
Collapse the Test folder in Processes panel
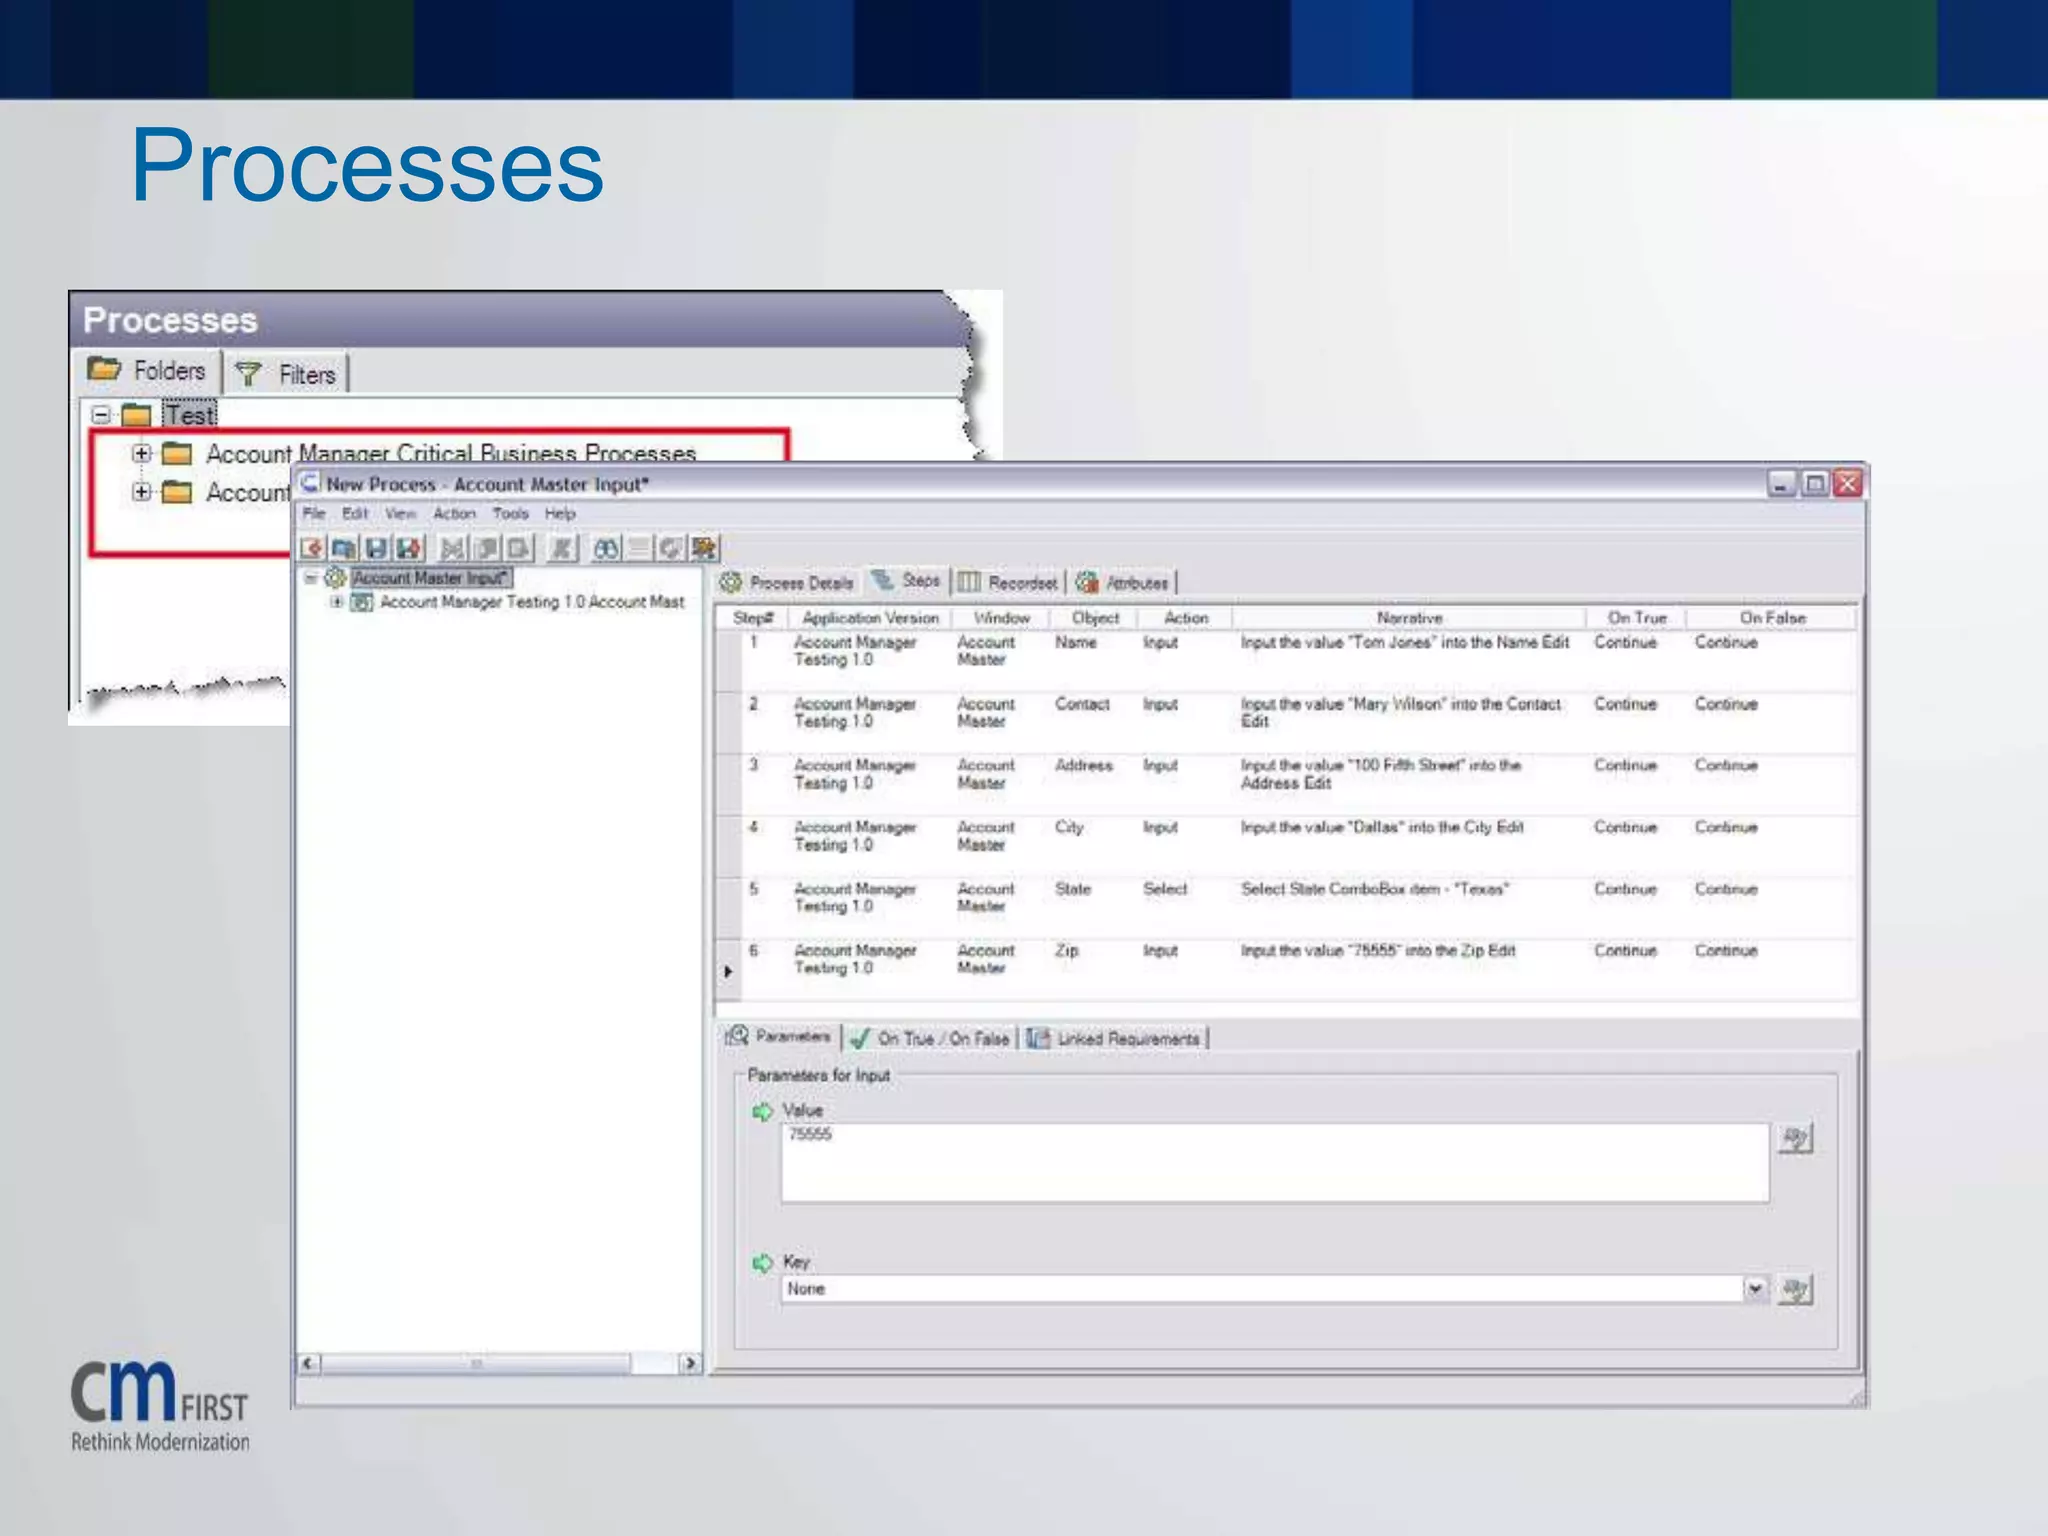coord(101,414)
